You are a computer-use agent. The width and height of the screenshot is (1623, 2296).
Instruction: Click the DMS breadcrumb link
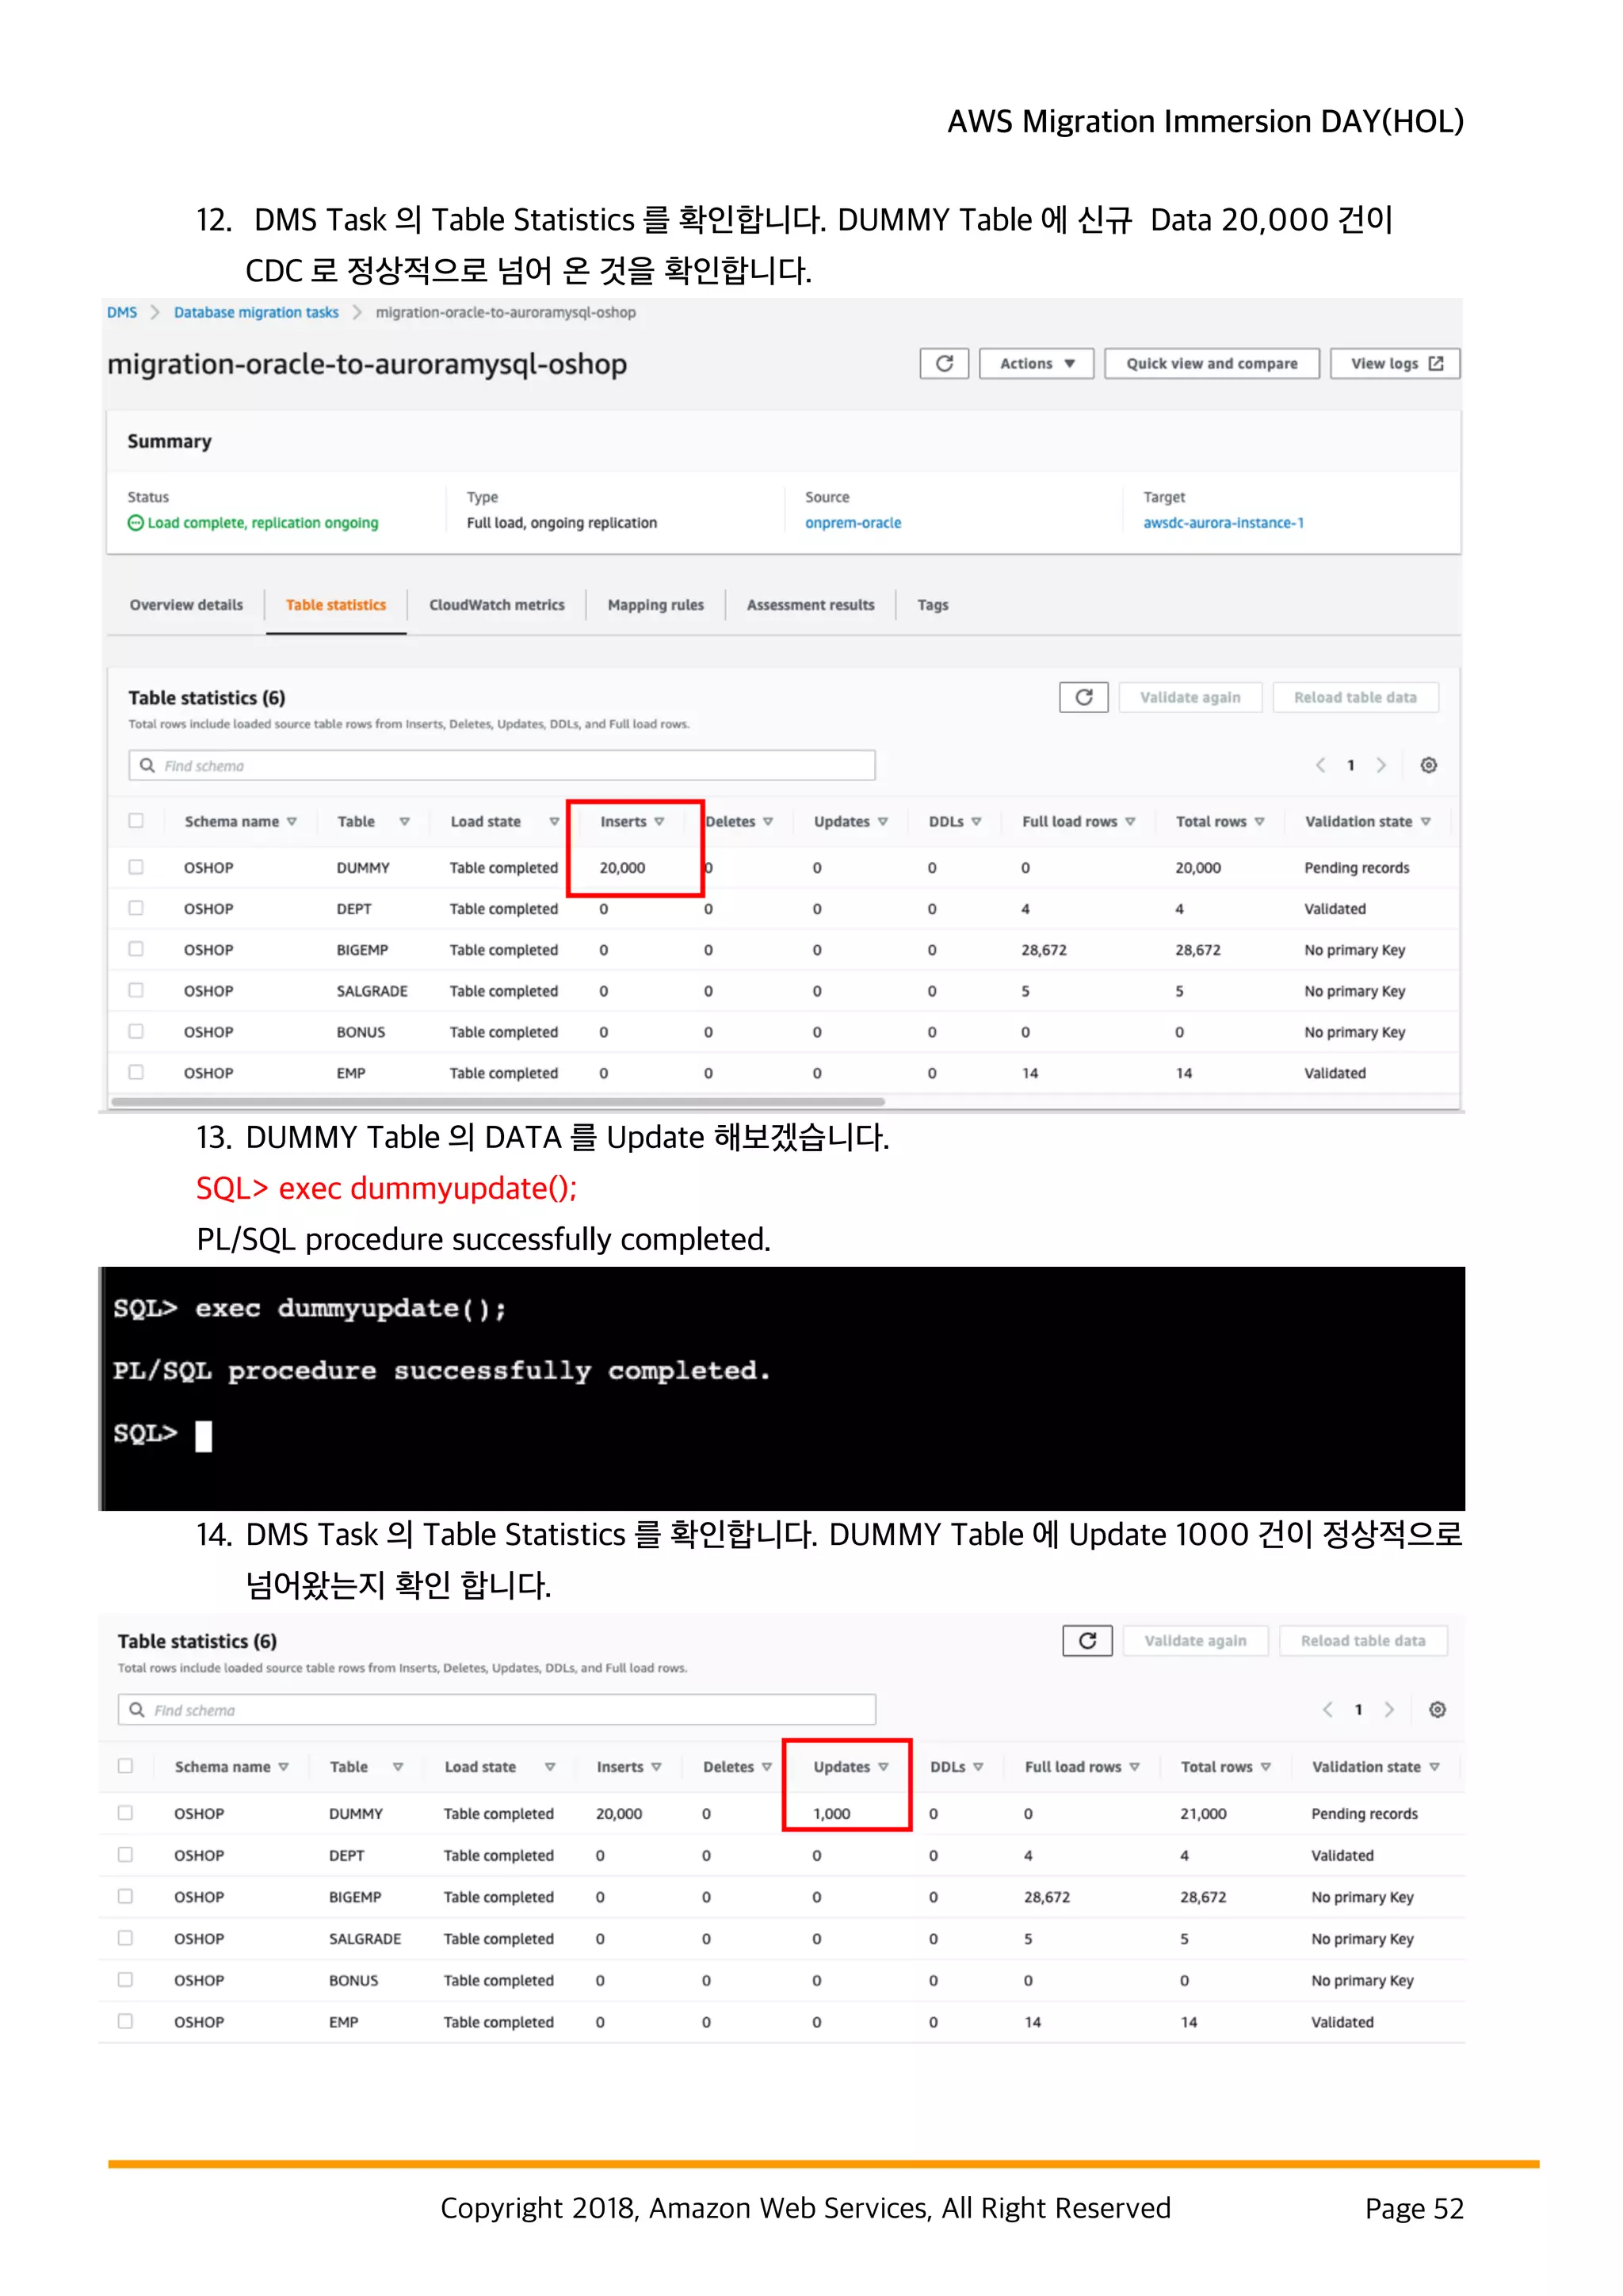(122, 312)
